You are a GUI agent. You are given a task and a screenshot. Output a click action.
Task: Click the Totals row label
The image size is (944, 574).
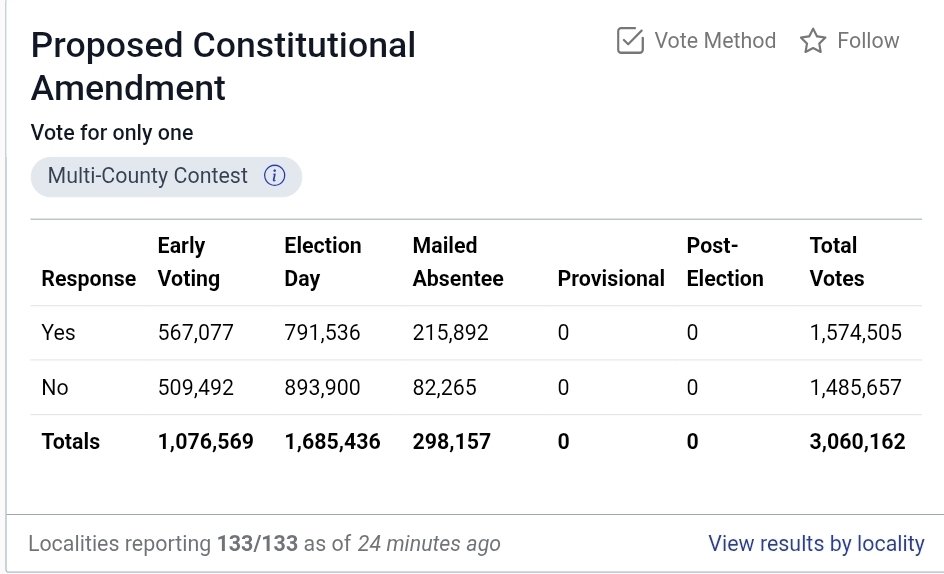[71, 441]
